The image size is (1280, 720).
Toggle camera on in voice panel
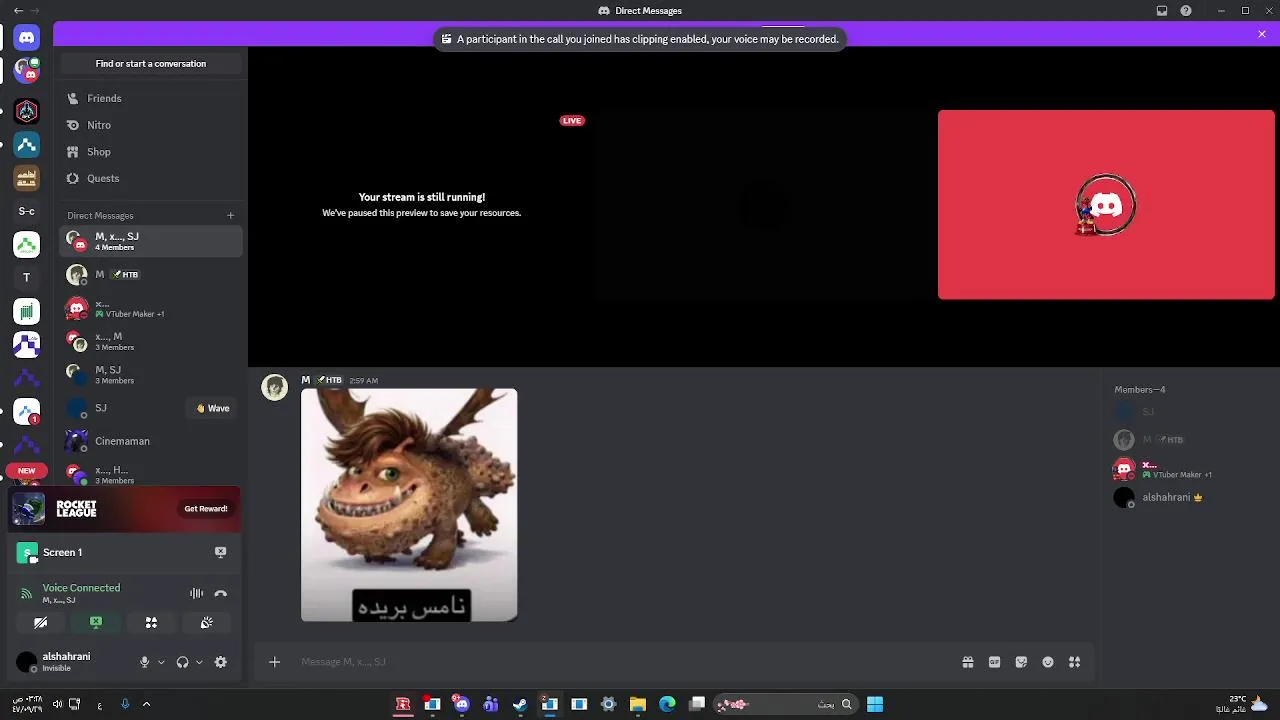coord(41,622)
